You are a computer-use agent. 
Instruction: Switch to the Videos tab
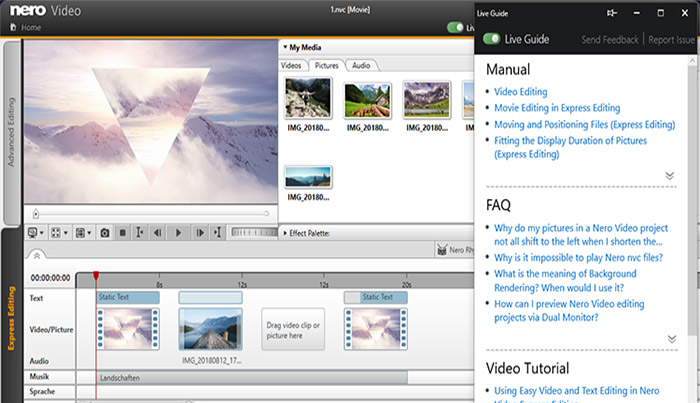coord(291,66)
